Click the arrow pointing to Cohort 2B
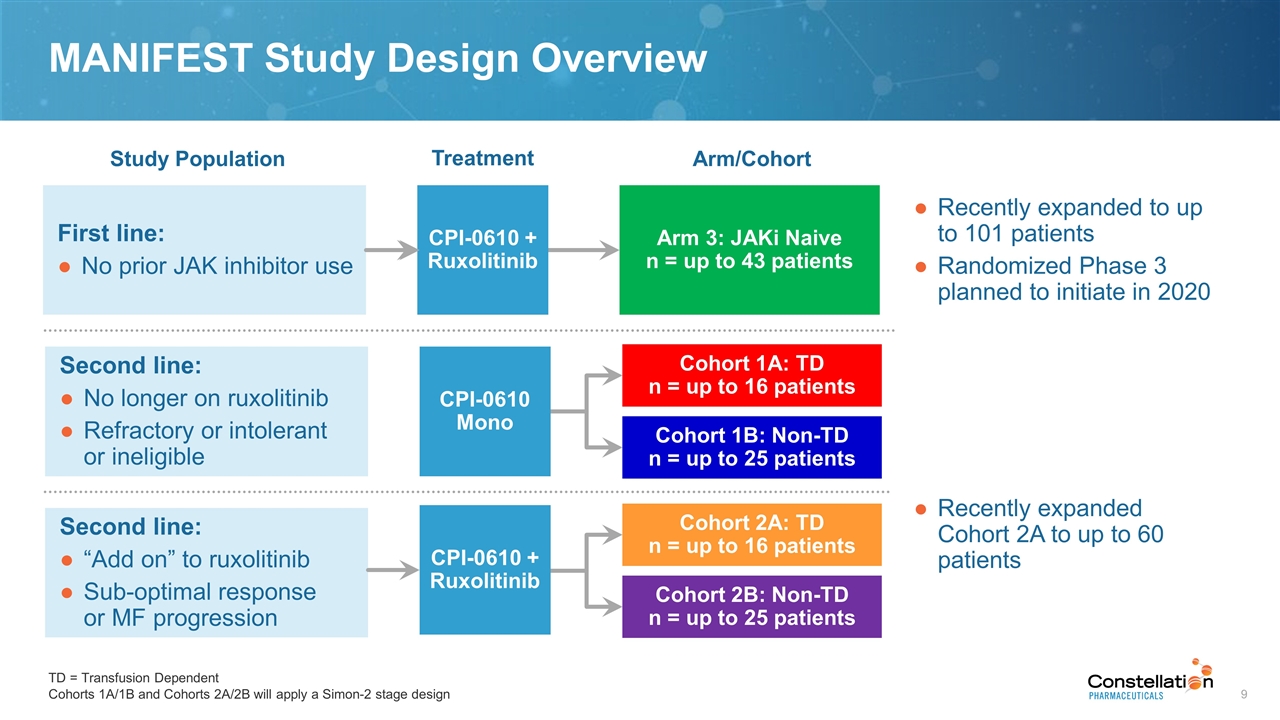The width and height of the screenshot is (1280, 720). (602, 606)
